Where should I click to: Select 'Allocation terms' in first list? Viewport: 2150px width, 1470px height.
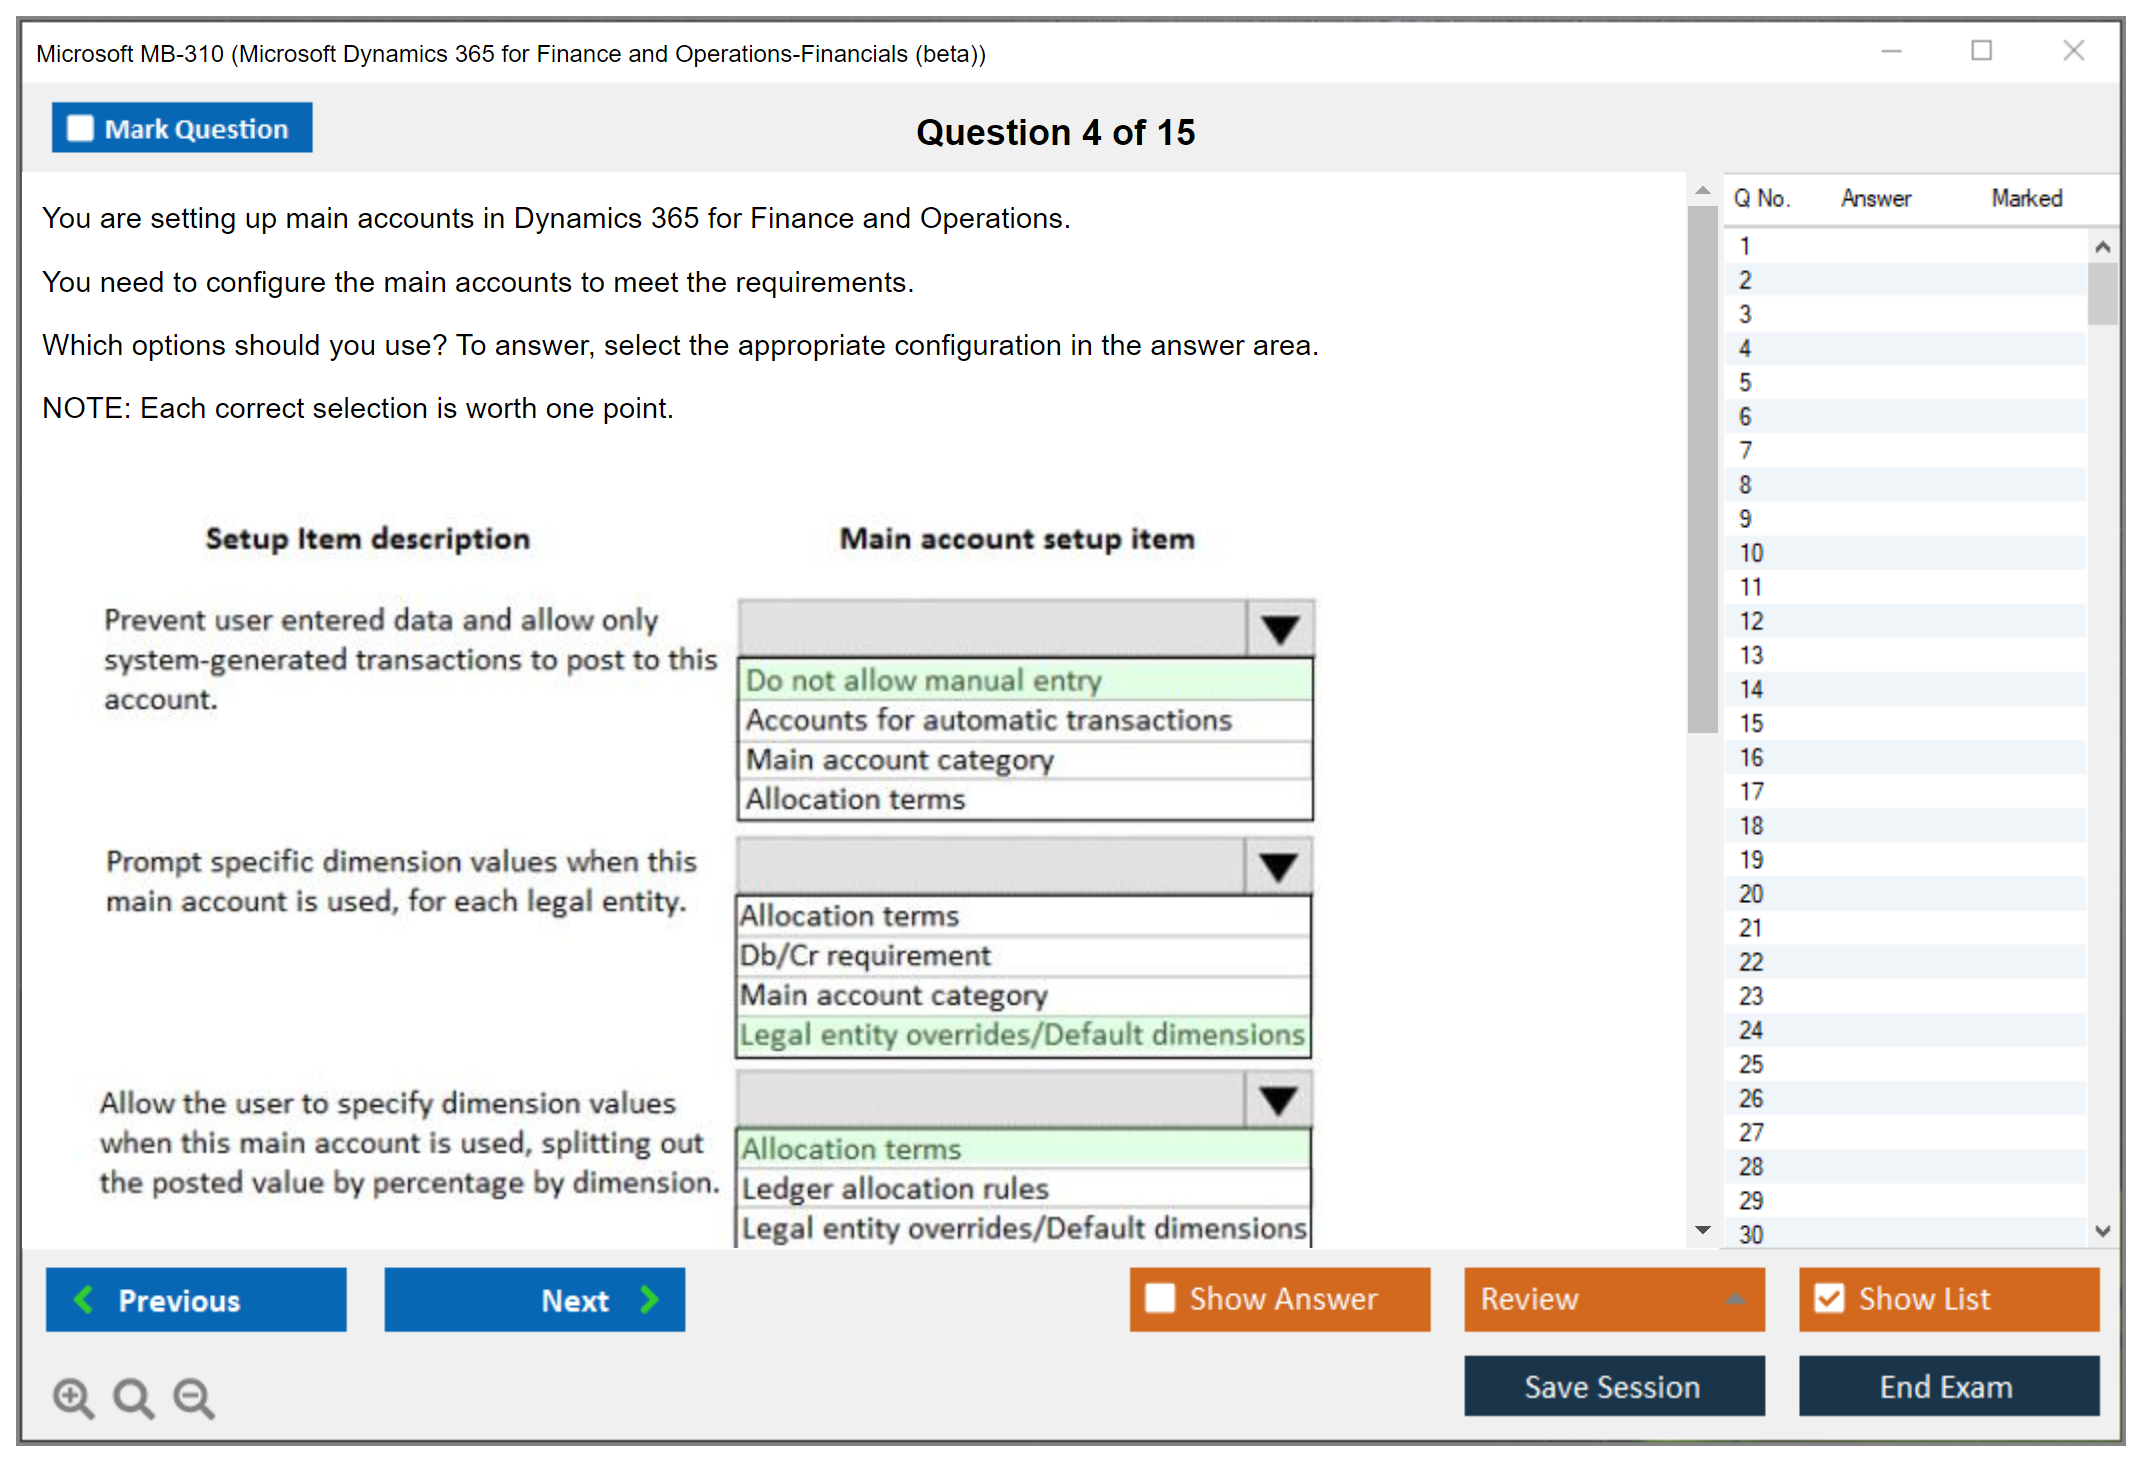1025,800
